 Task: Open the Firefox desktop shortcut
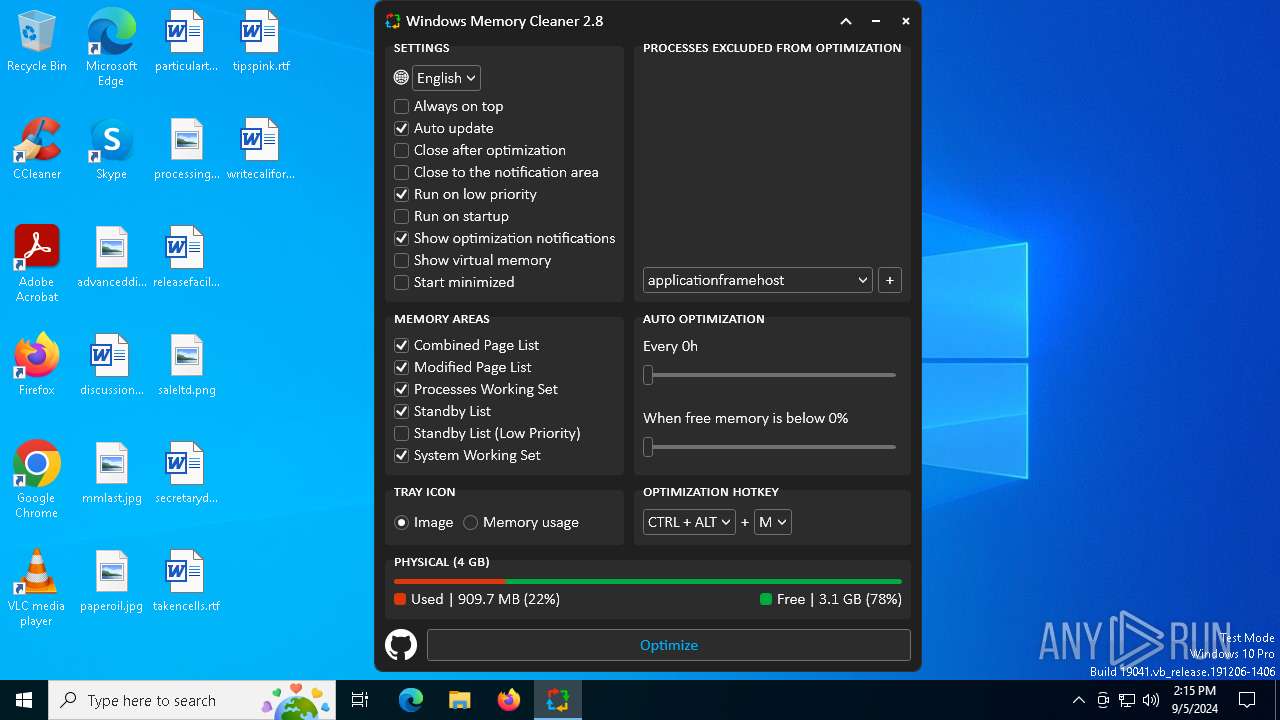pos(37,365)
